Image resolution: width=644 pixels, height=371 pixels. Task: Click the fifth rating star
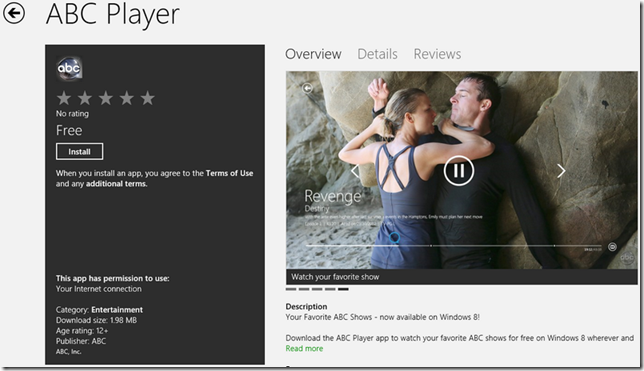147,98
